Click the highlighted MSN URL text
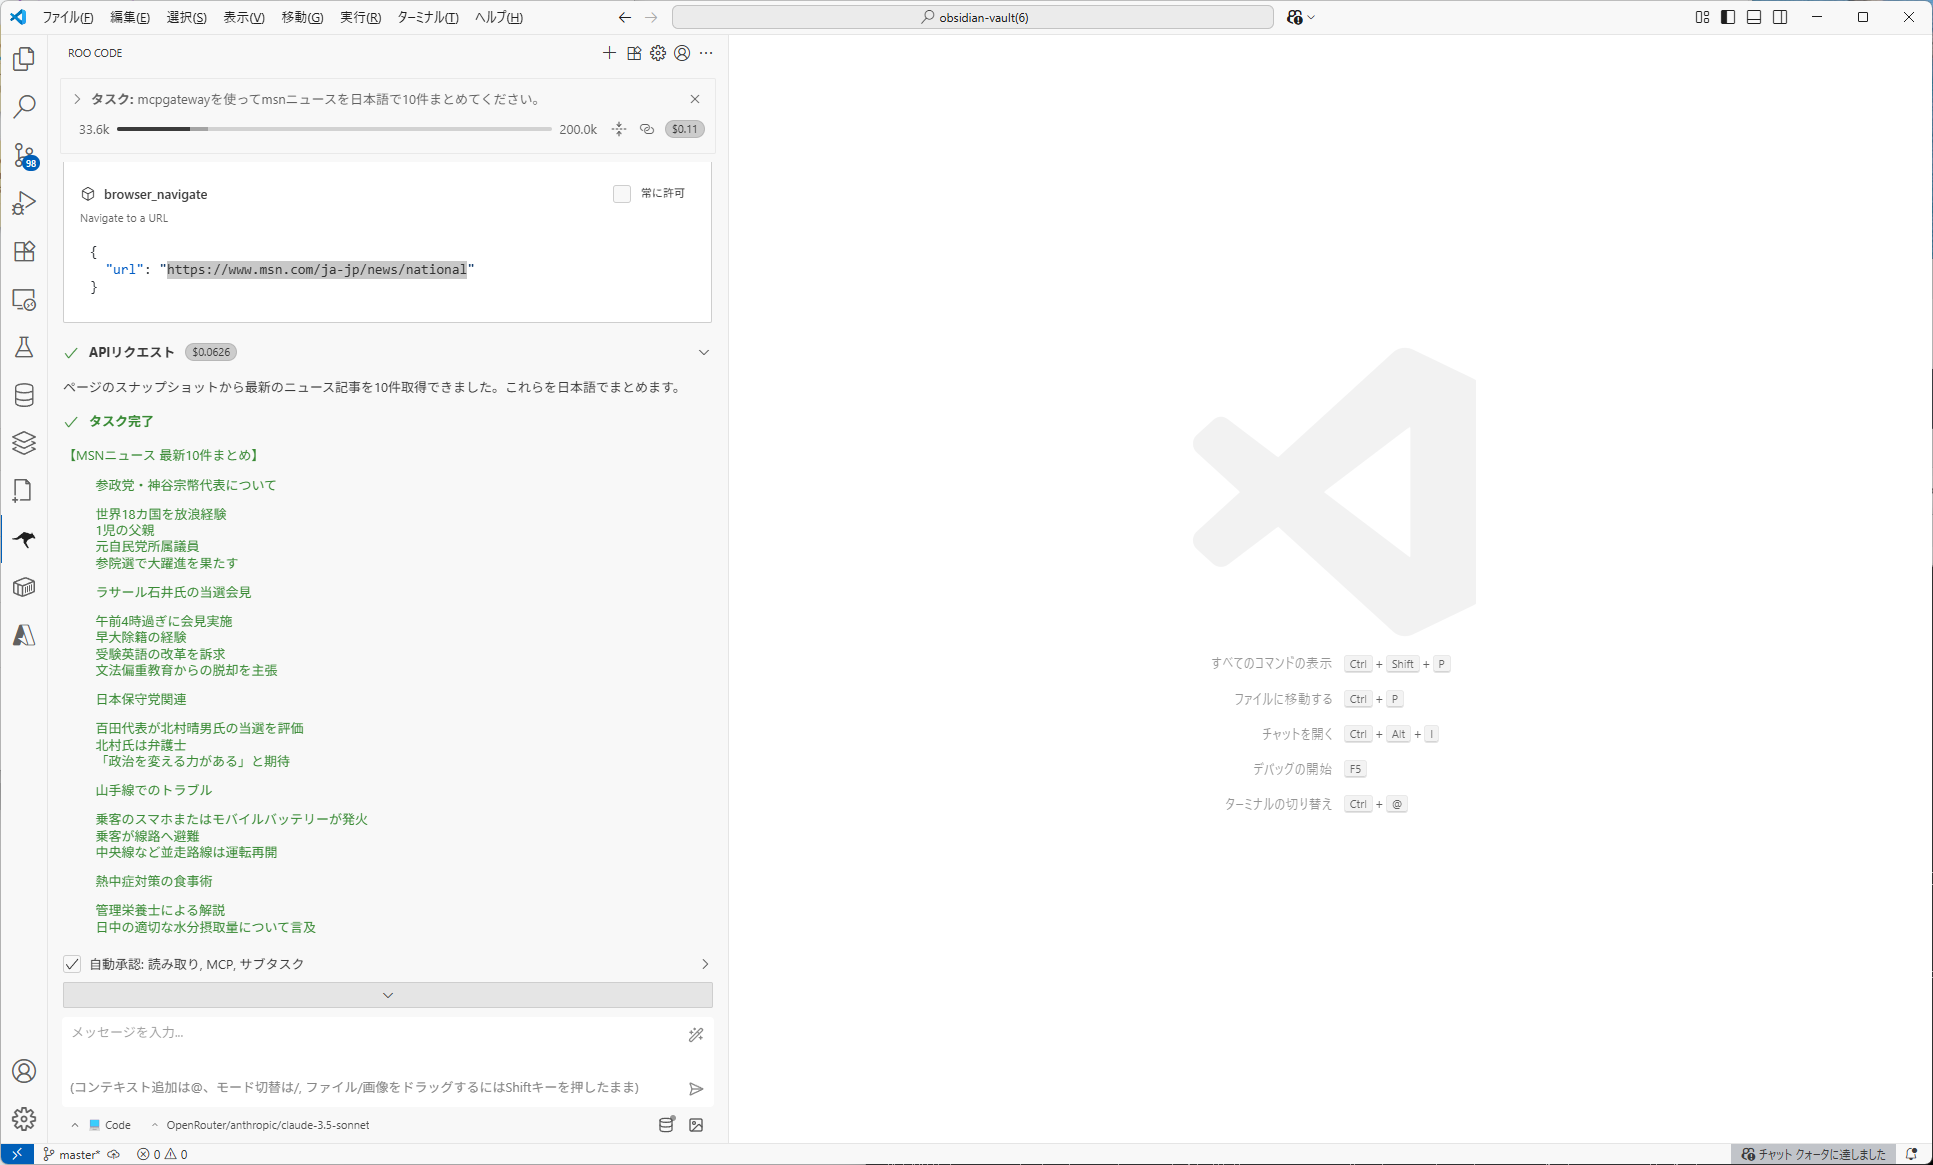 coord(316,269)
